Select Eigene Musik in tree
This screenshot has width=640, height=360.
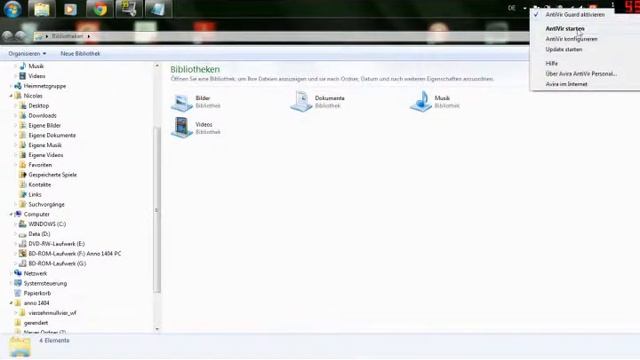[45, 145]
